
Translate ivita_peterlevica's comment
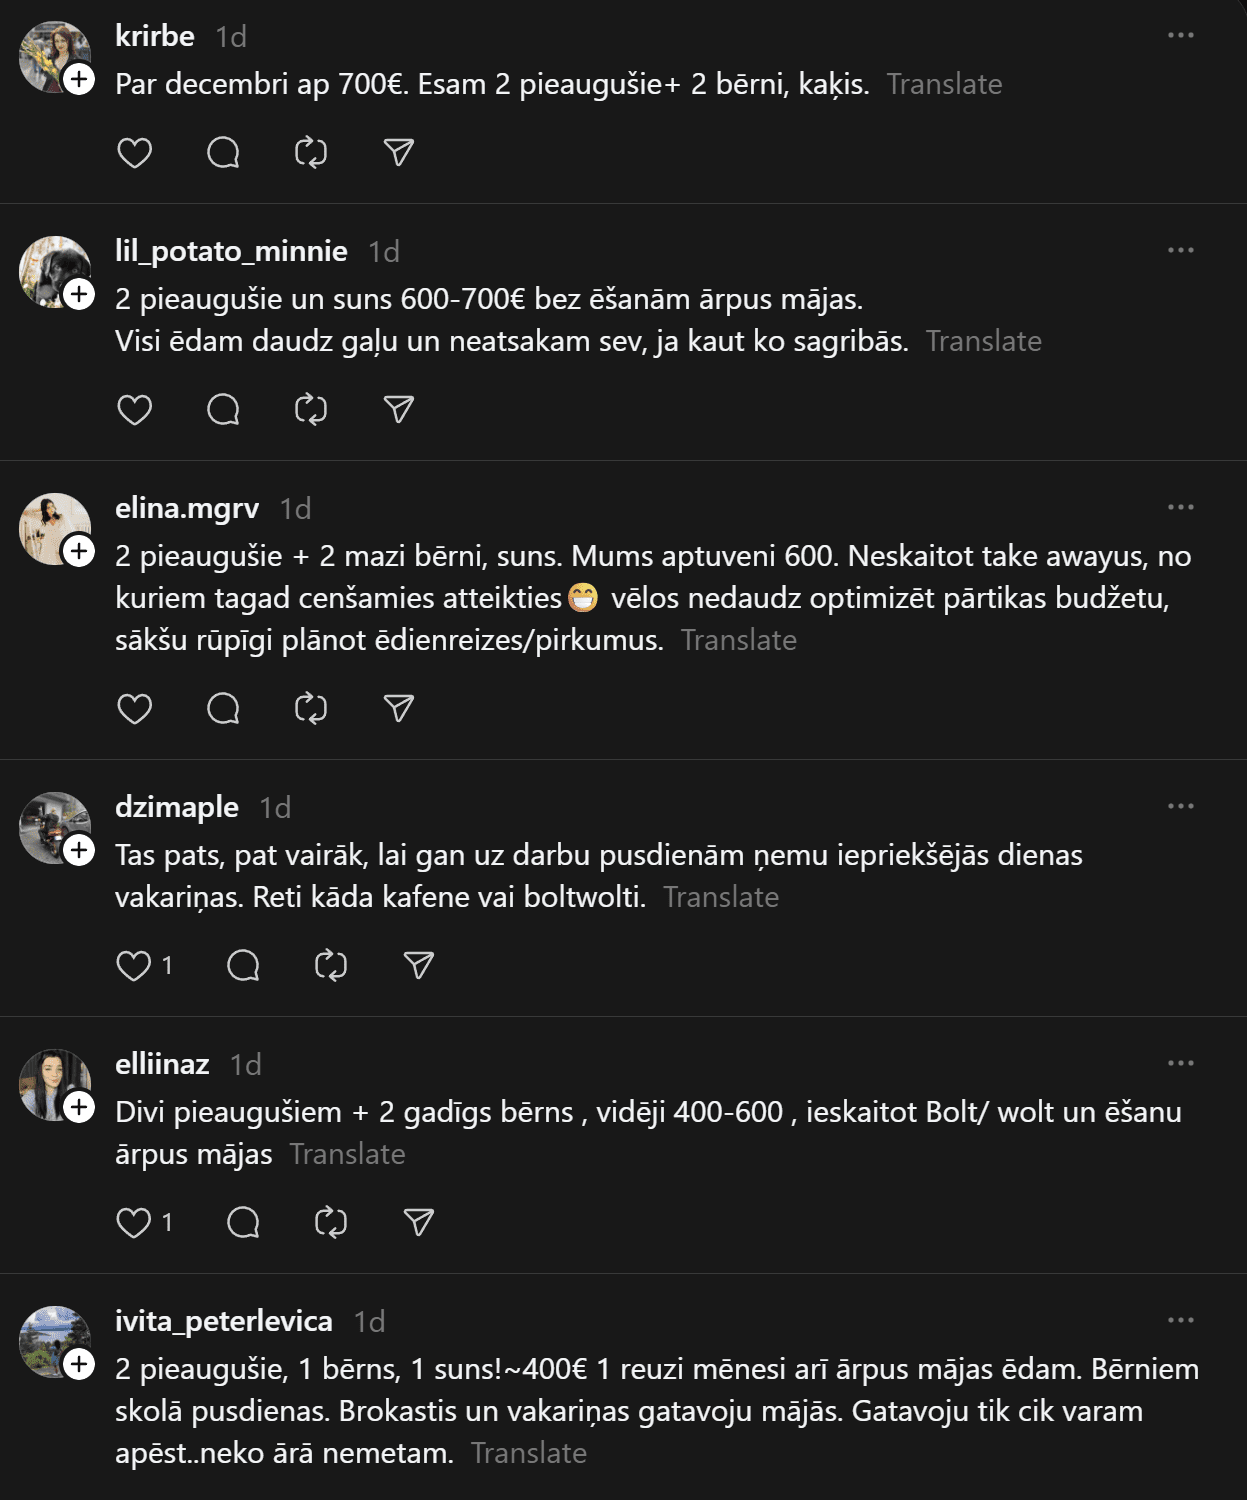pyautogui.click(x=528, y=1454)
